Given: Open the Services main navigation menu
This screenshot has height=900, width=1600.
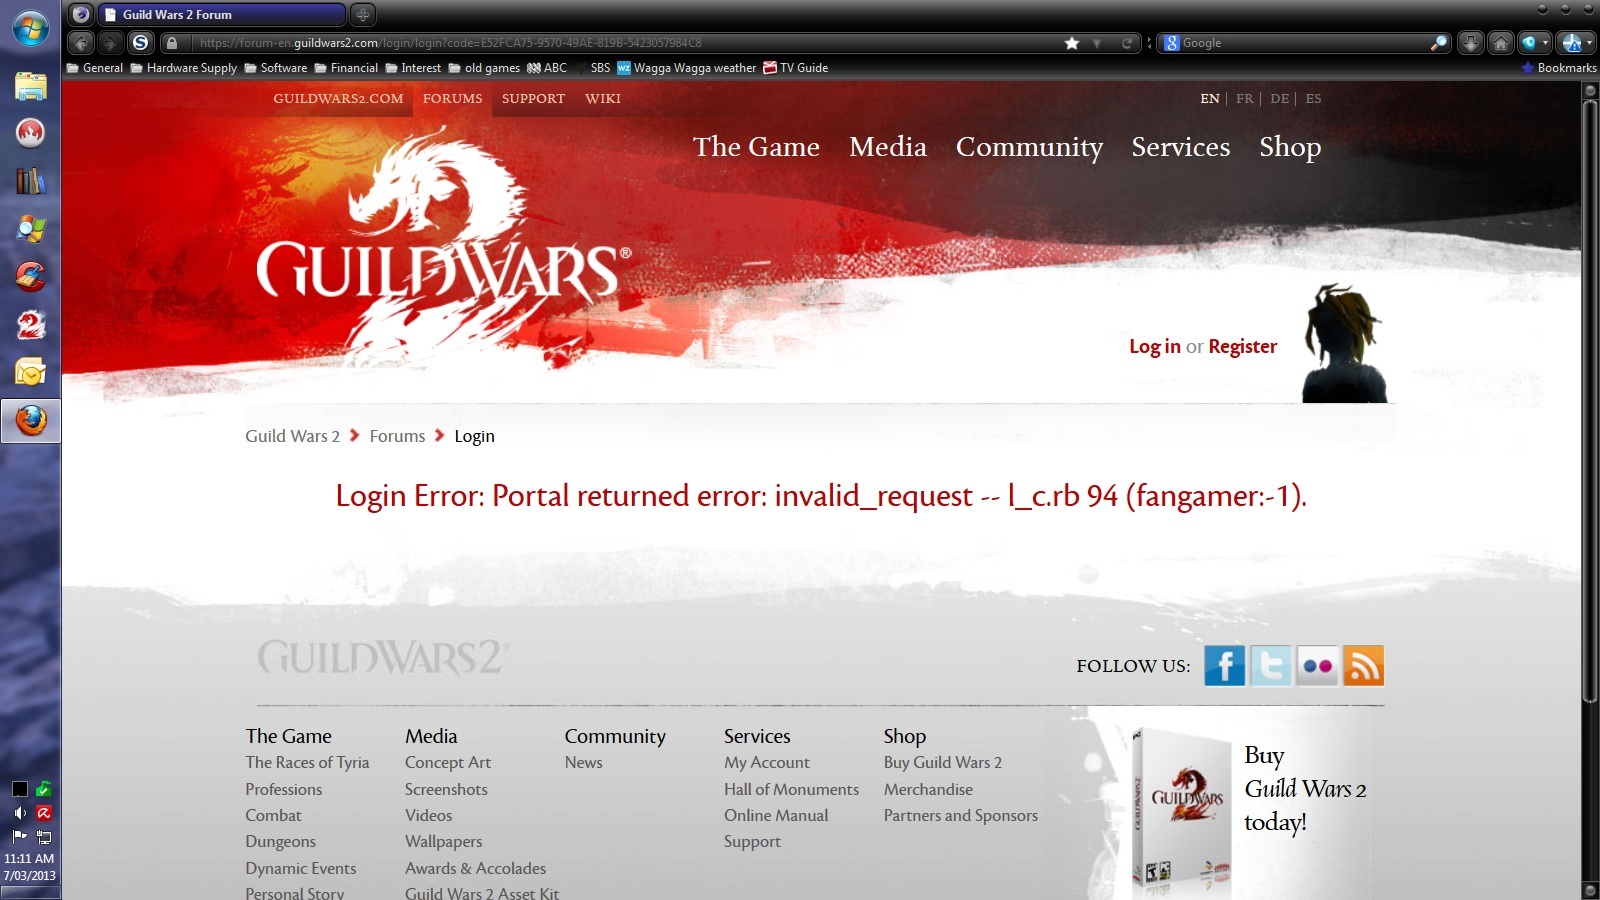Looking at the screenshot, I should (1181, 147).
